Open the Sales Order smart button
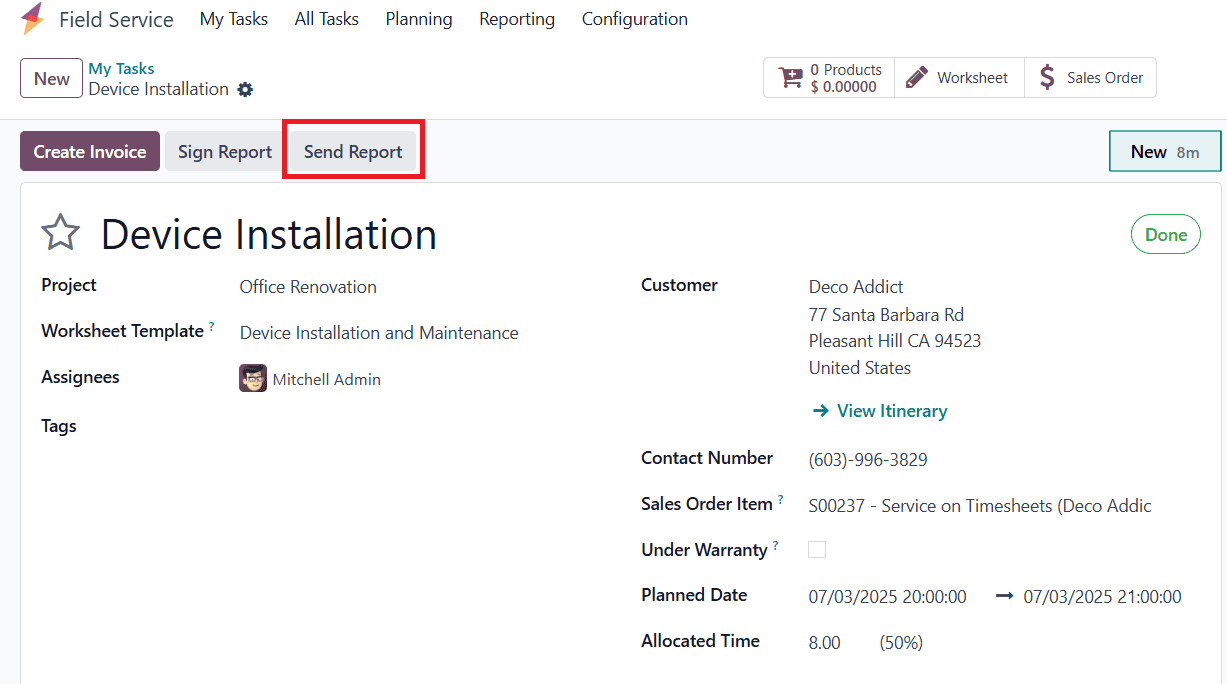The width and height of the screenshot is (1227, 684). [1090, 78]
